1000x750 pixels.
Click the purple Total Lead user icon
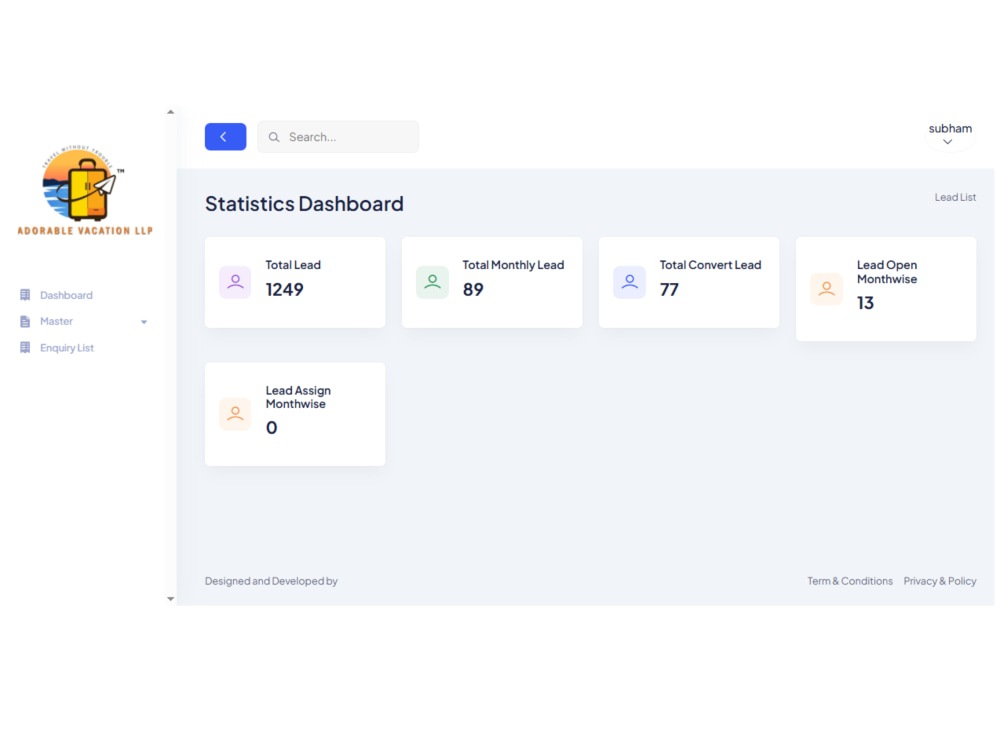coord(235,282)
